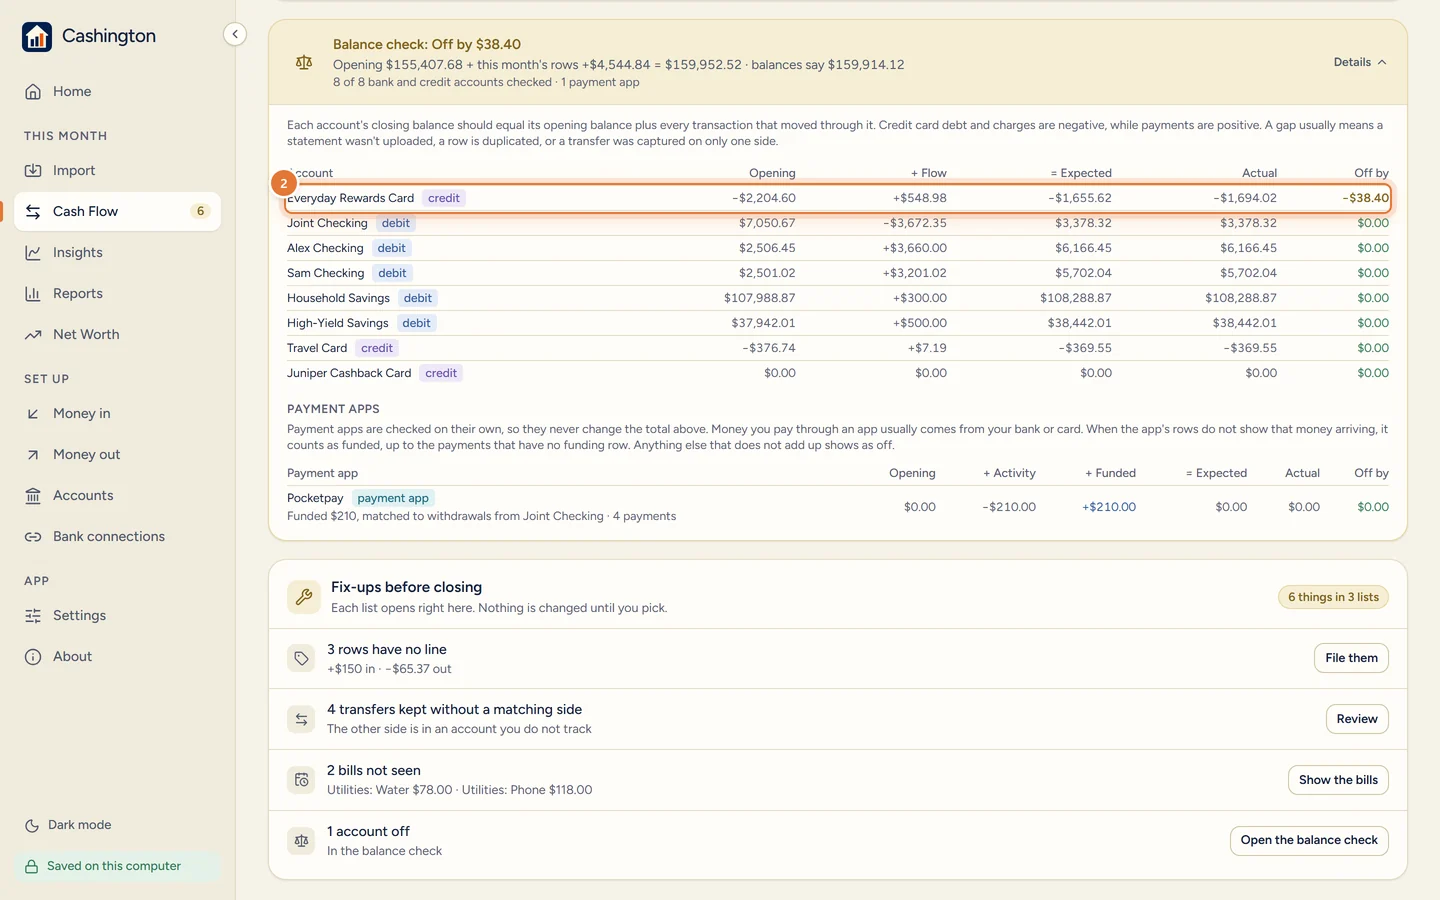Click the Cashington logo icon
Viewport: 1440px width, 900px height.
pos(37,37)
